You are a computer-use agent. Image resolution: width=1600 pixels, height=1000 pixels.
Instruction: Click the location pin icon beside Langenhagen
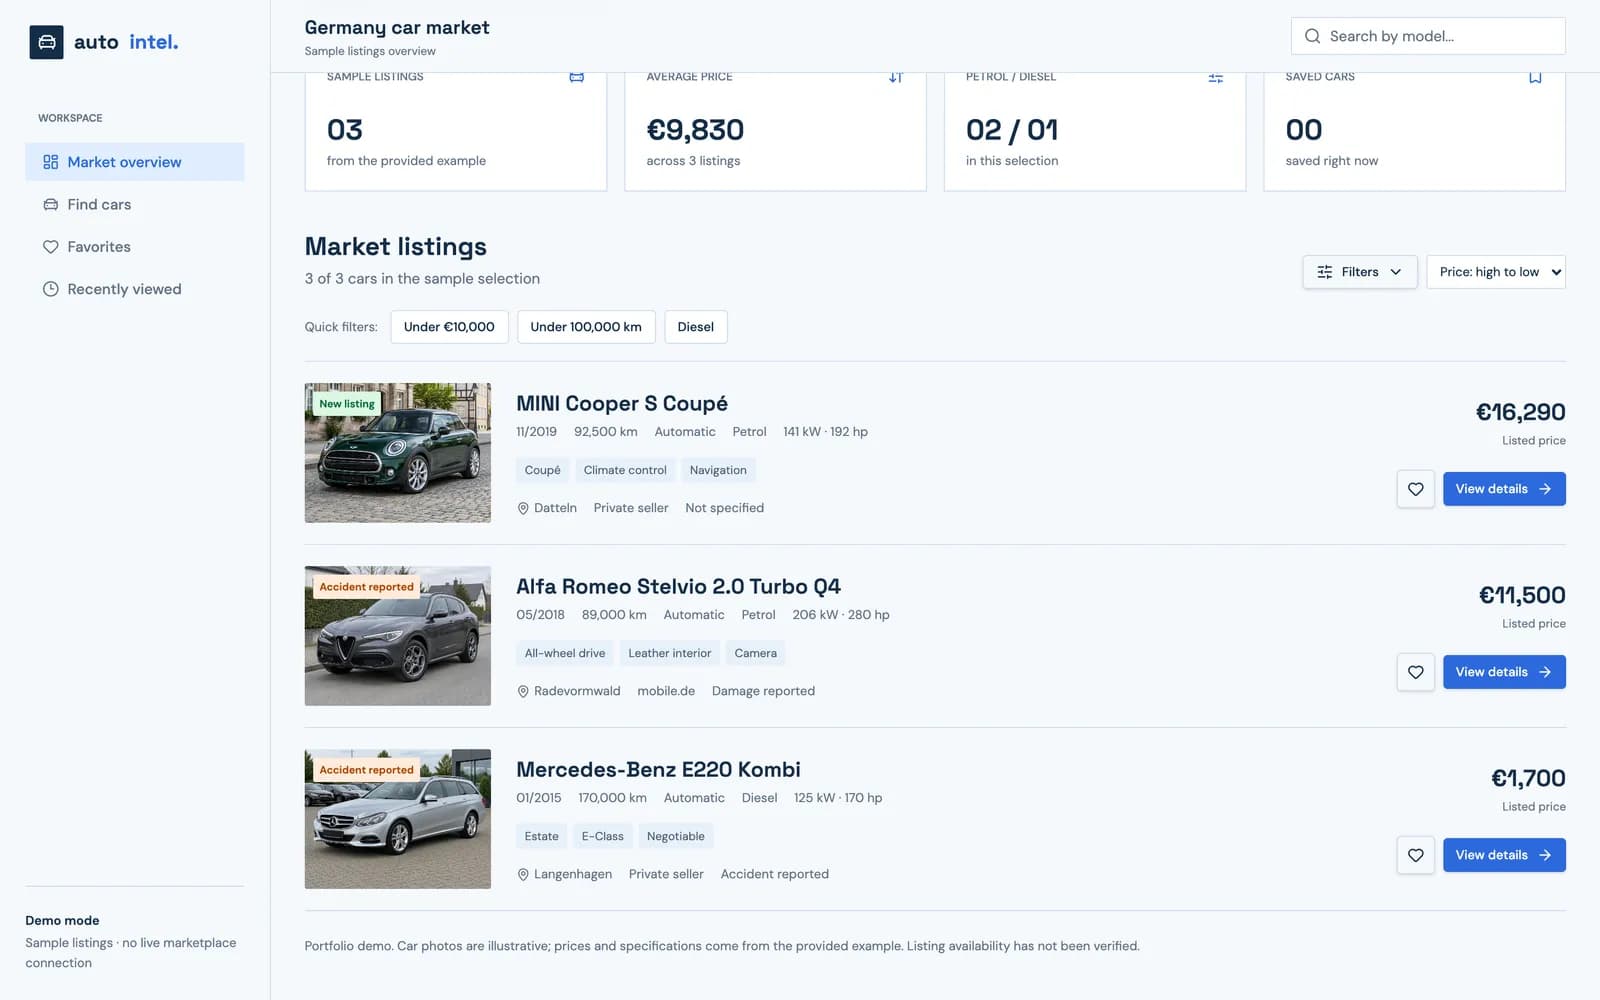pos(522,874)
